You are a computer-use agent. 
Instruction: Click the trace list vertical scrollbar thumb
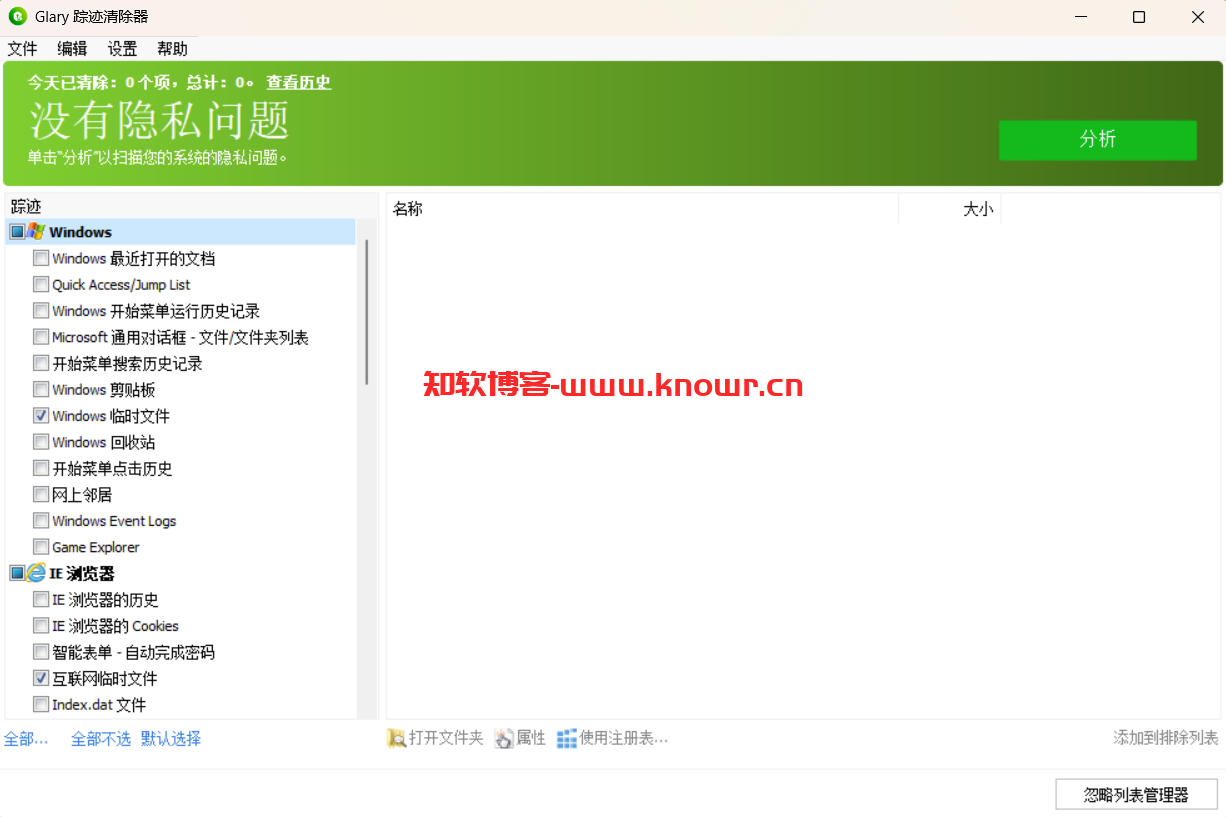click(x=367, y=312)
